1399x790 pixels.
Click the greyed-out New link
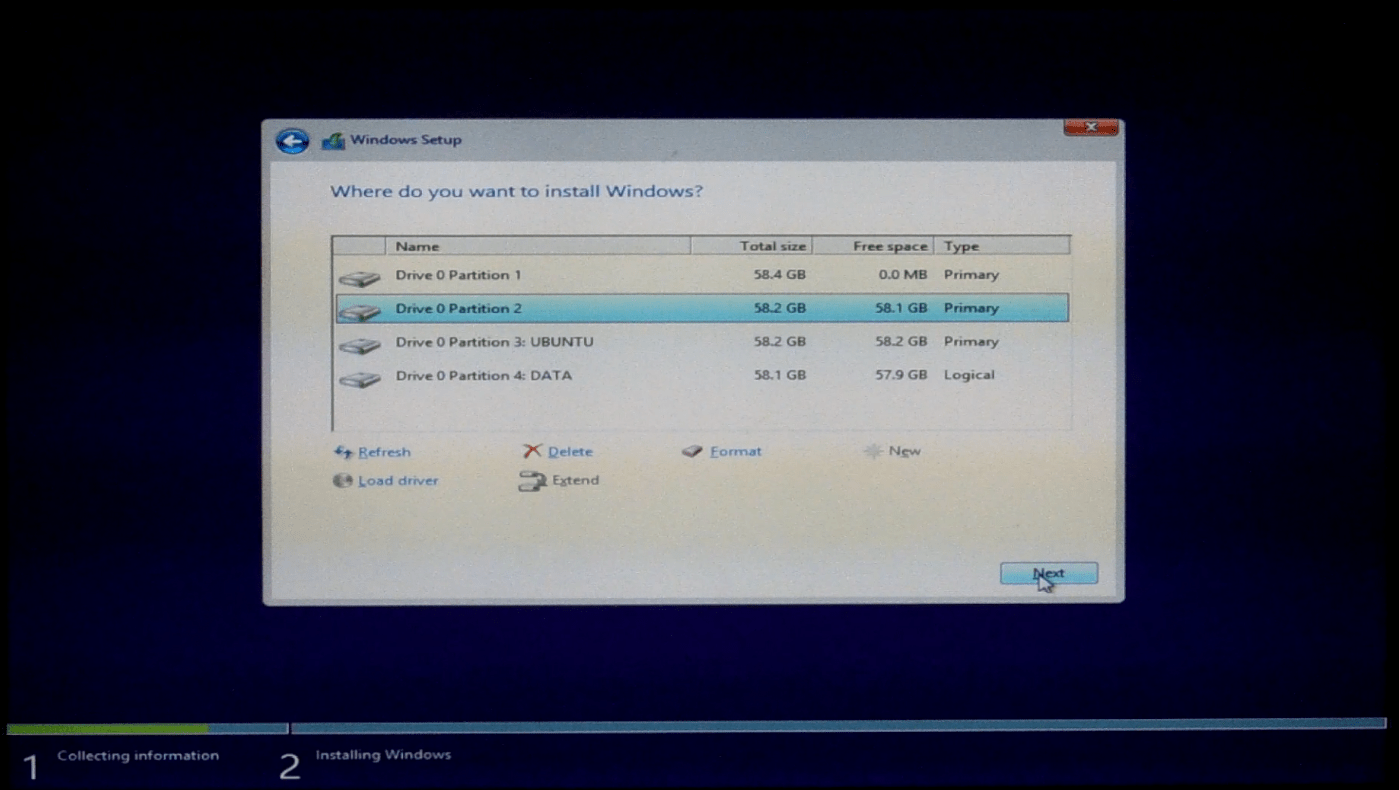click(904, 452)
